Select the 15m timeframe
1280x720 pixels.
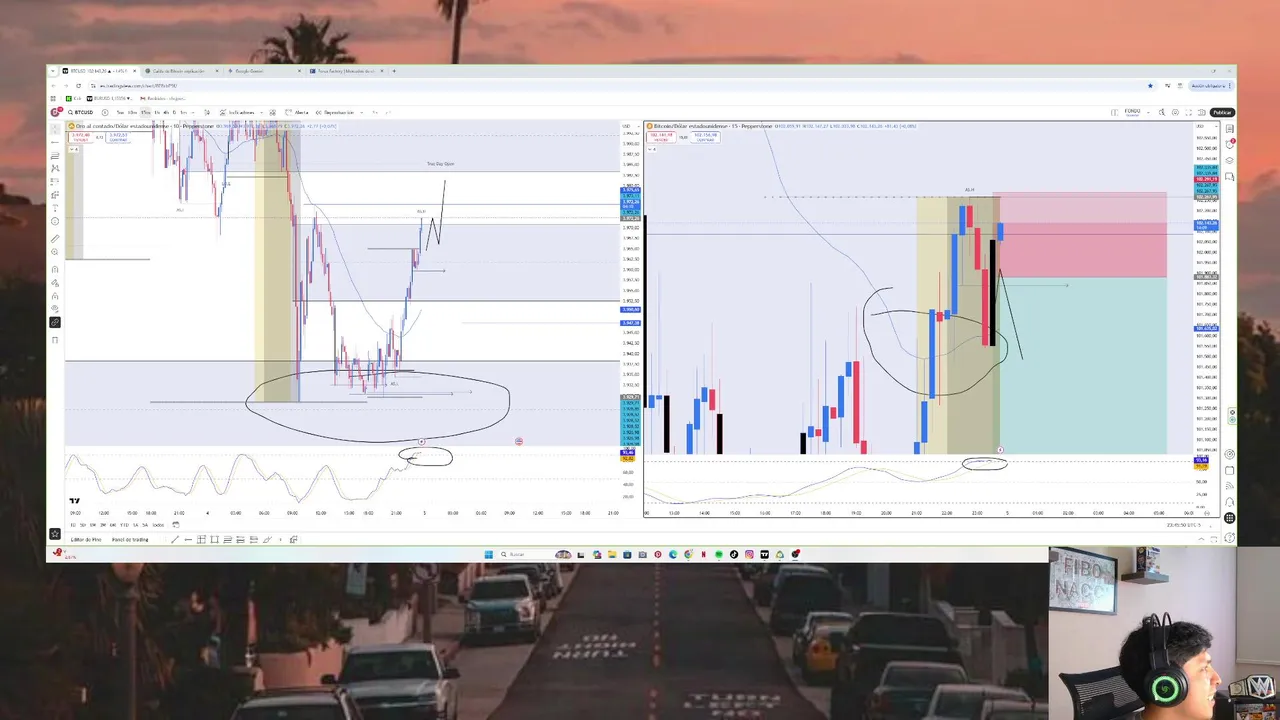point(146,112)
